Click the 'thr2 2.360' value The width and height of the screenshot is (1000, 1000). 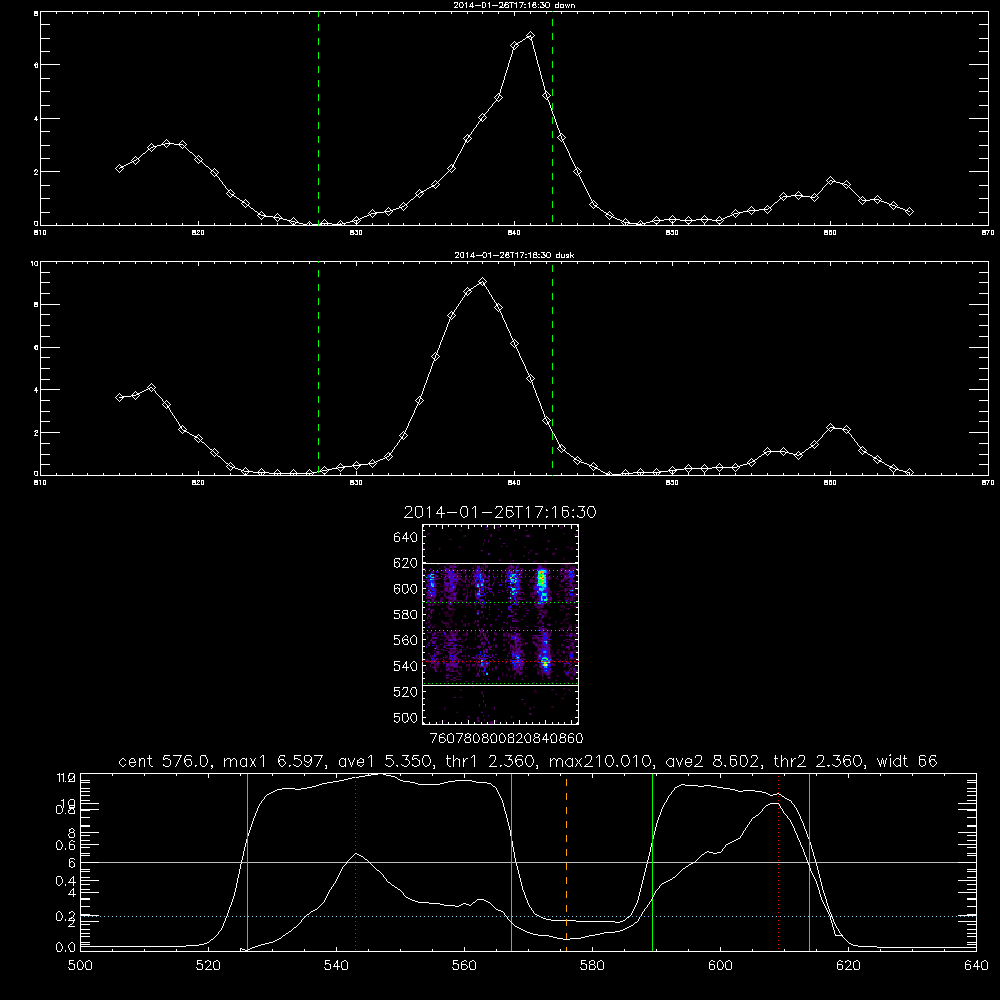pyautogui.click(x=818, y=761)
